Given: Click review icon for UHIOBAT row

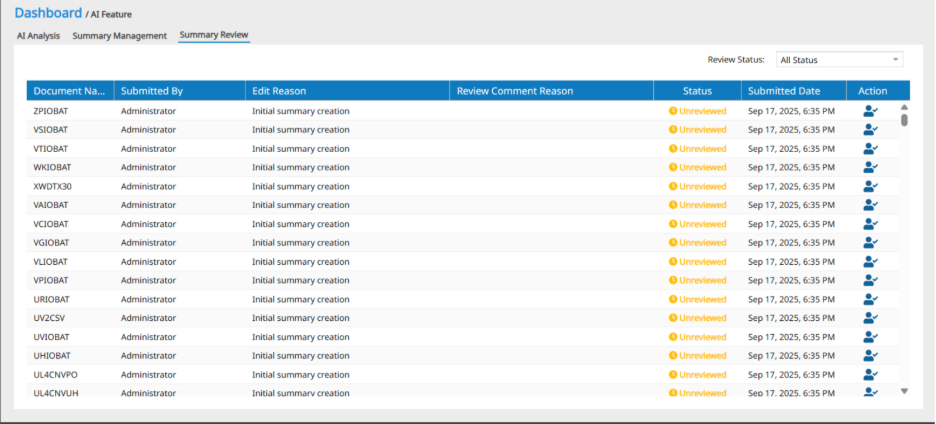Looking at the screenshot, I should (869, 355).
